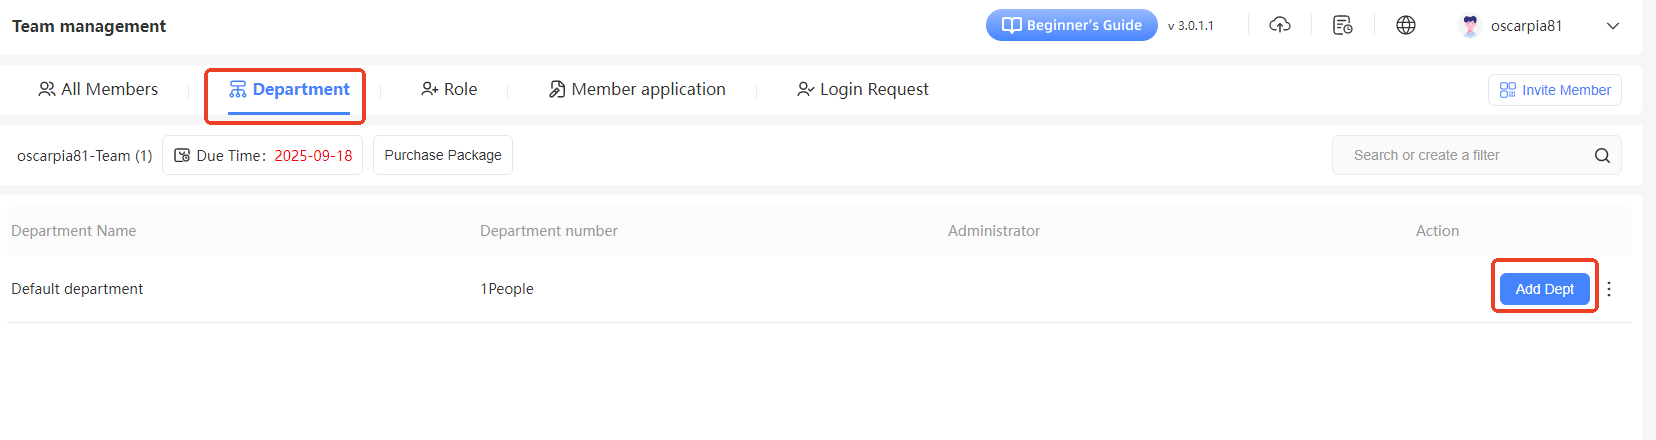The height and width of the screenshot is (440, 1656).
Task: Focus the Search or create a filter field
Action: coord(1460,155)
